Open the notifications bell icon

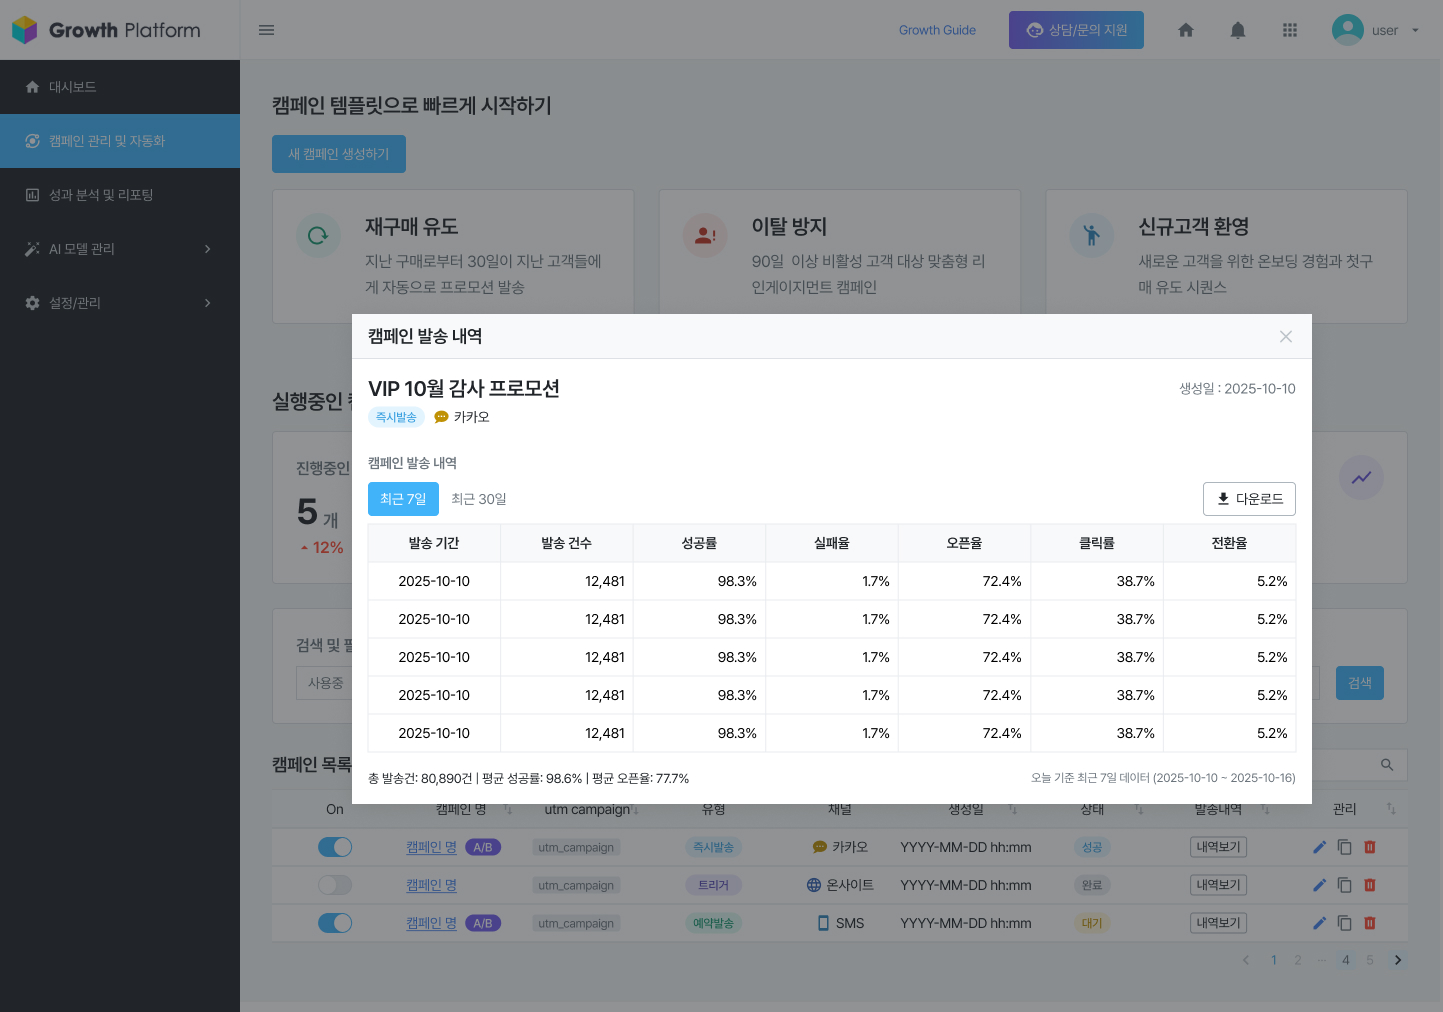pos(1237,30)
